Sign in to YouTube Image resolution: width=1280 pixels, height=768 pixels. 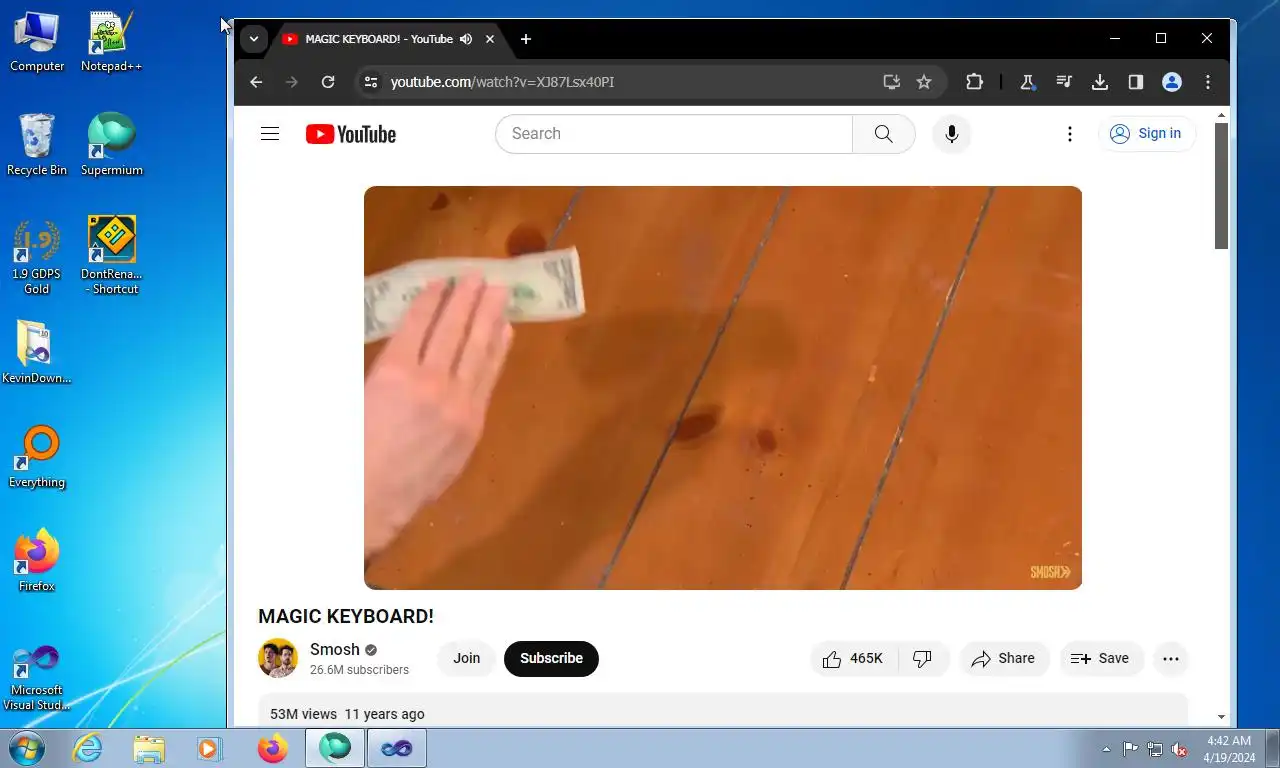tap(1146, 134)
